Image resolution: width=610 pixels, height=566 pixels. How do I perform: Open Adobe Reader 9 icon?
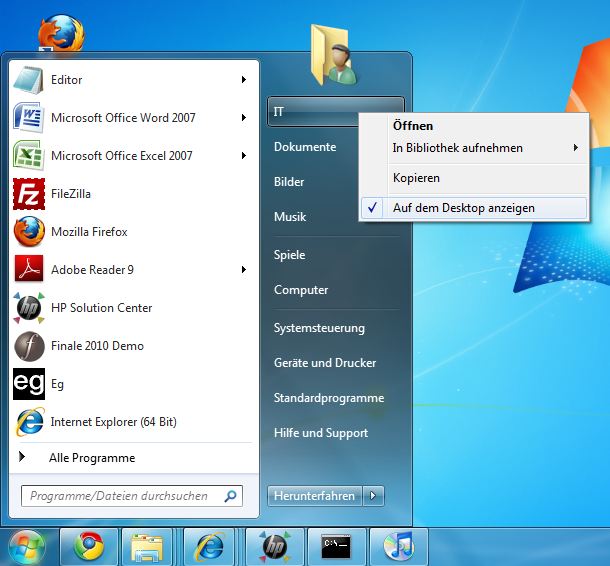(x=29, y=269)
